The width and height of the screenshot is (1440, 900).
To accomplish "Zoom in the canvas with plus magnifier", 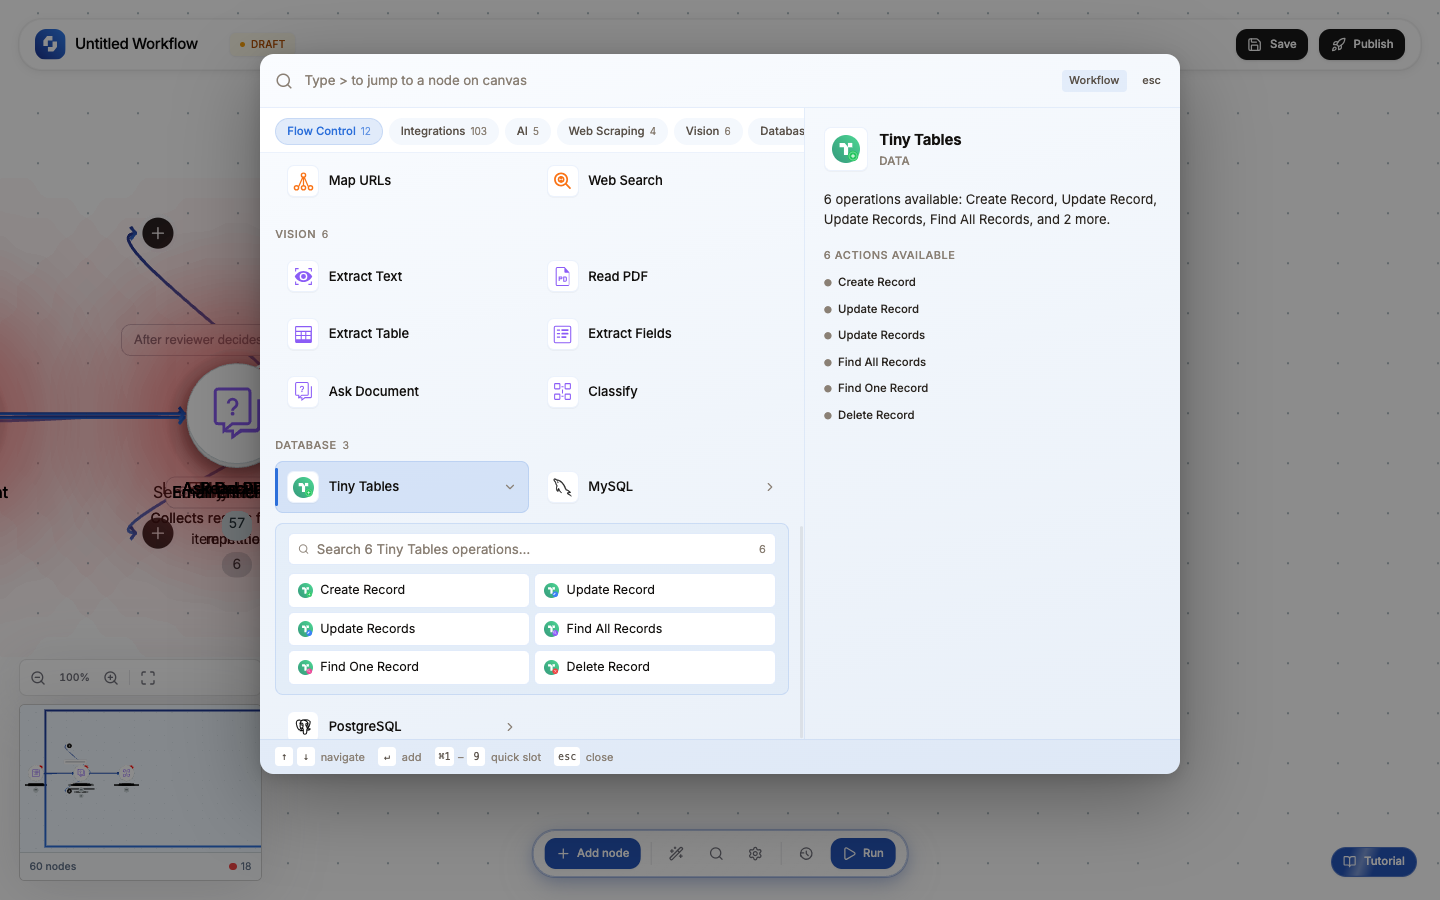I will [x=111, y=678].
